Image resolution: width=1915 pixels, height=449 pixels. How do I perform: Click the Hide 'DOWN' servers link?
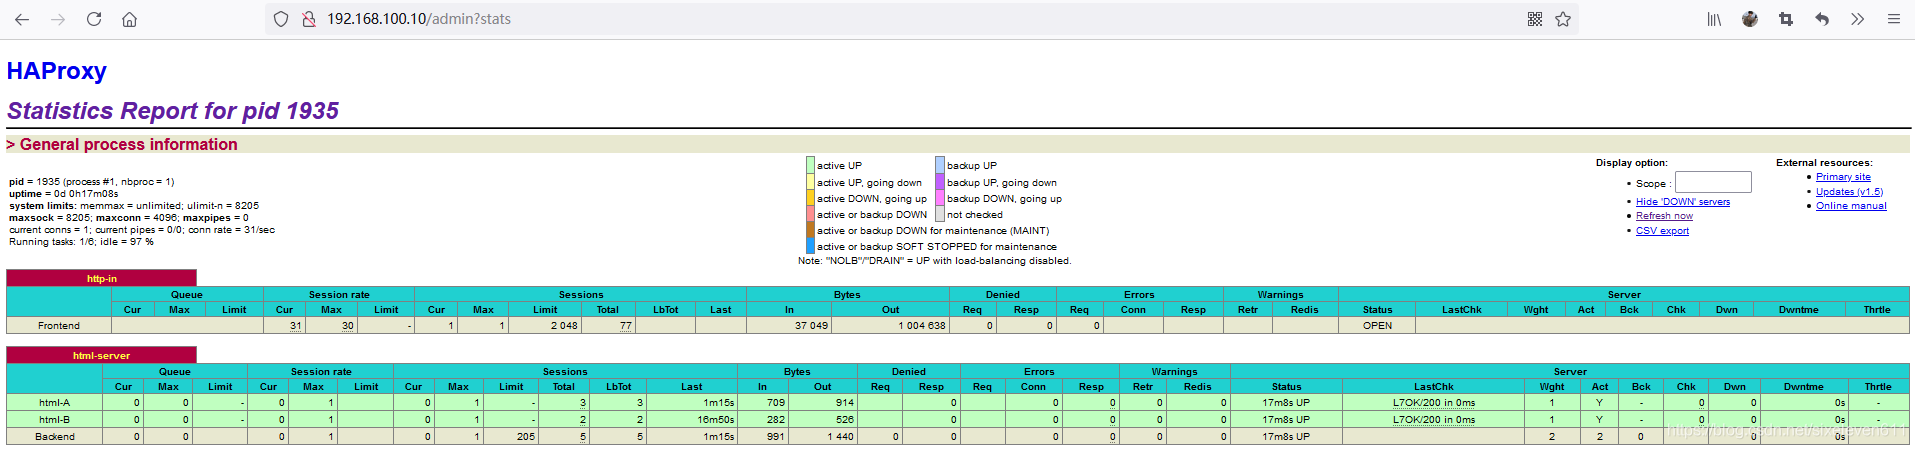(x=1683, y=202)
